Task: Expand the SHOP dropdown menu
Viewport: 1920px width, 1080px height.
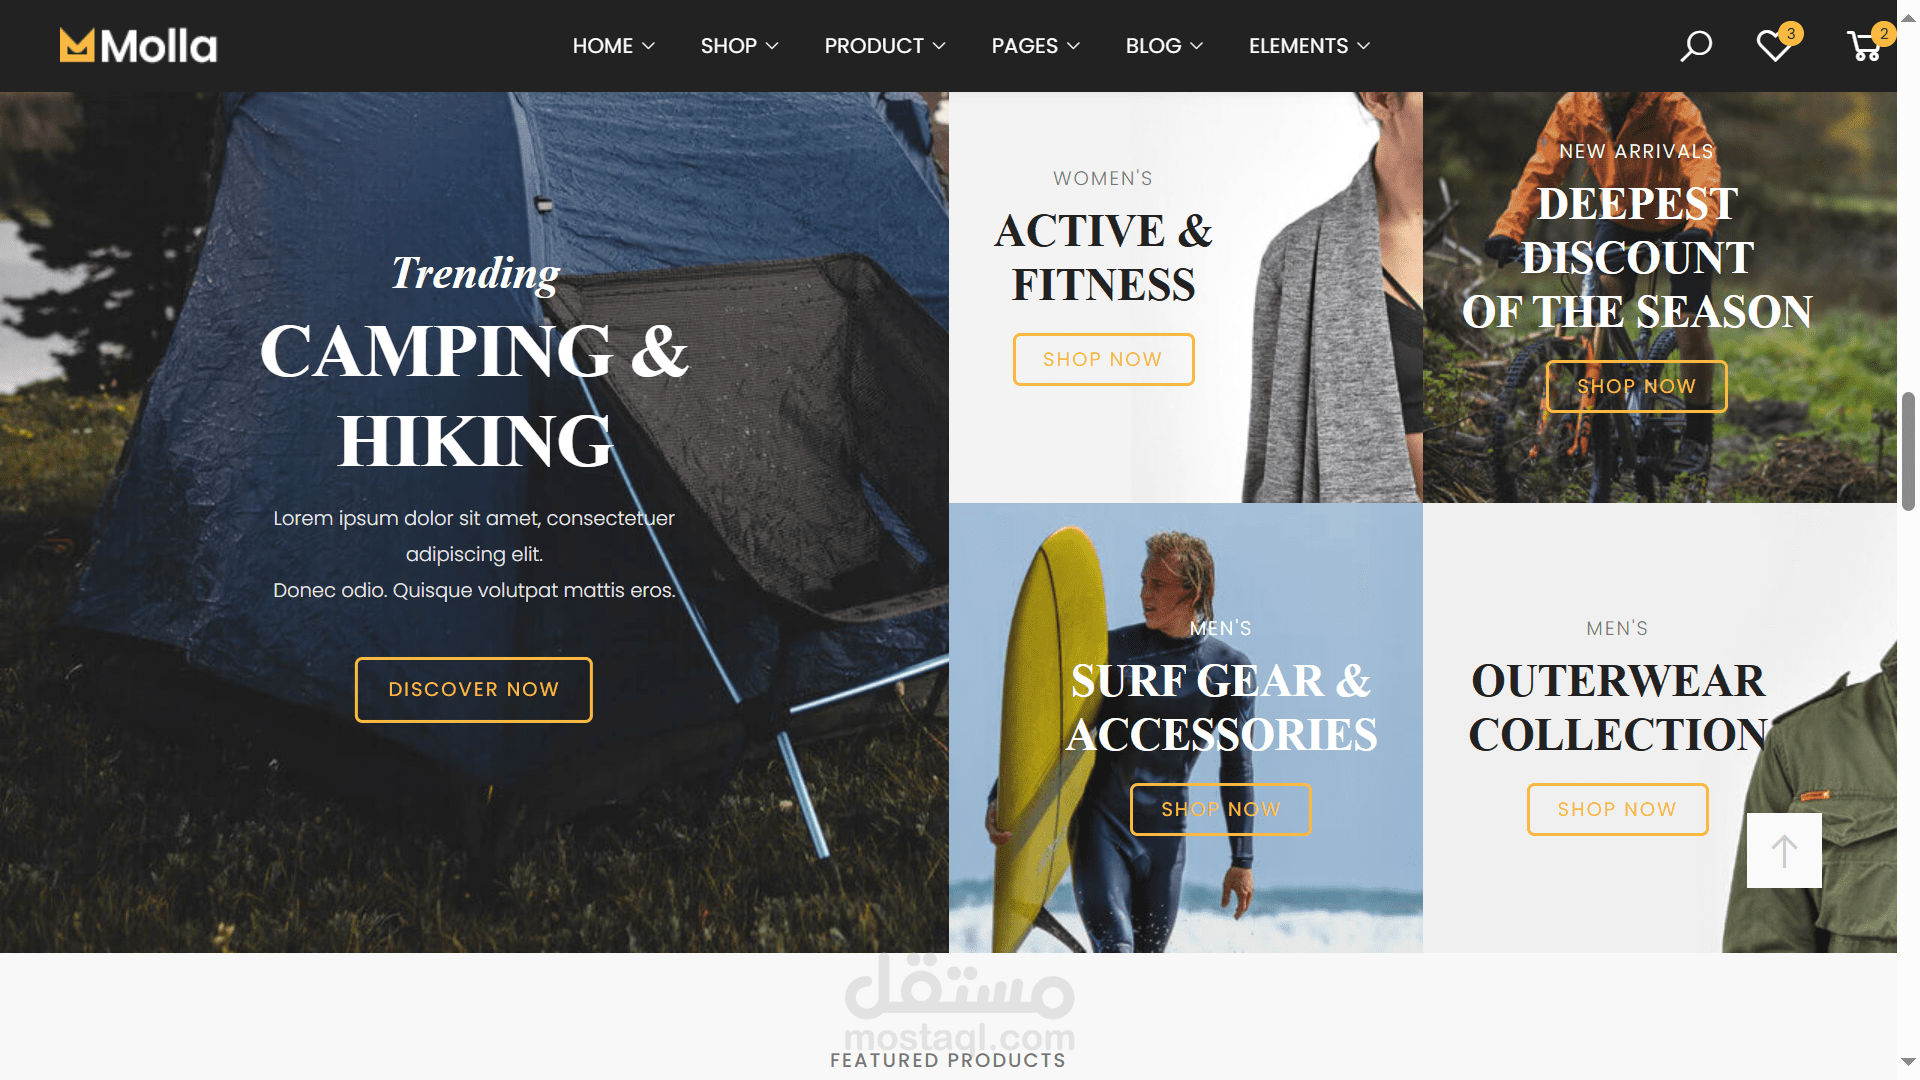Action: [739, 46]
